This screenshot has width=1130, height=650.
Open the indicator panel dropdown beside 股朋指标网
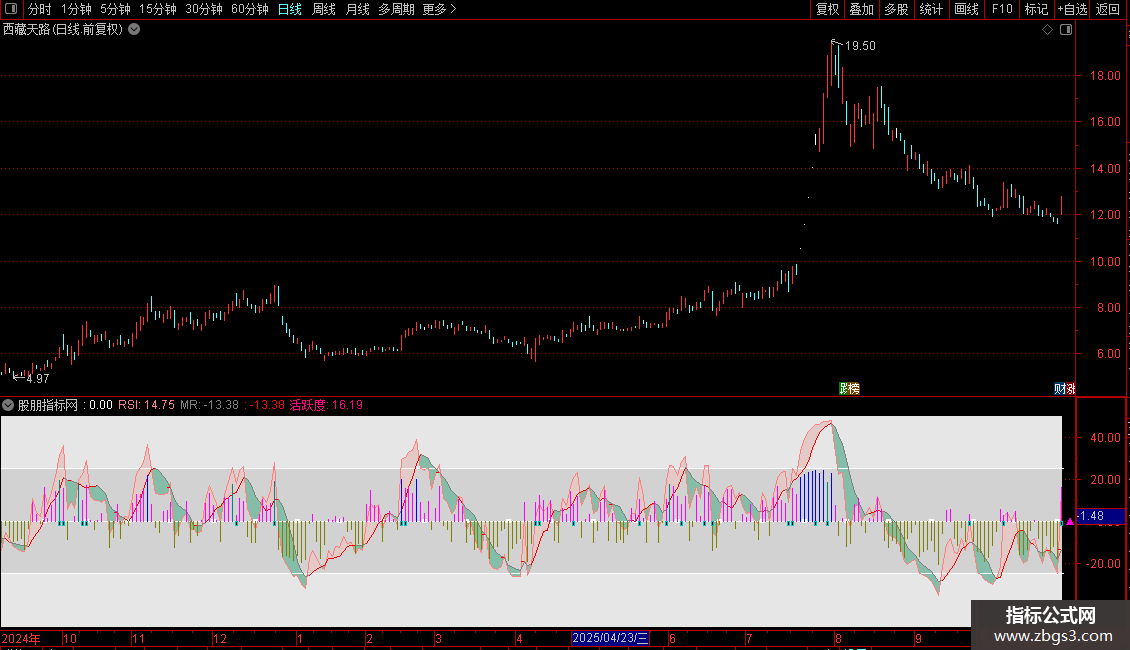click(x=8, y=405)
